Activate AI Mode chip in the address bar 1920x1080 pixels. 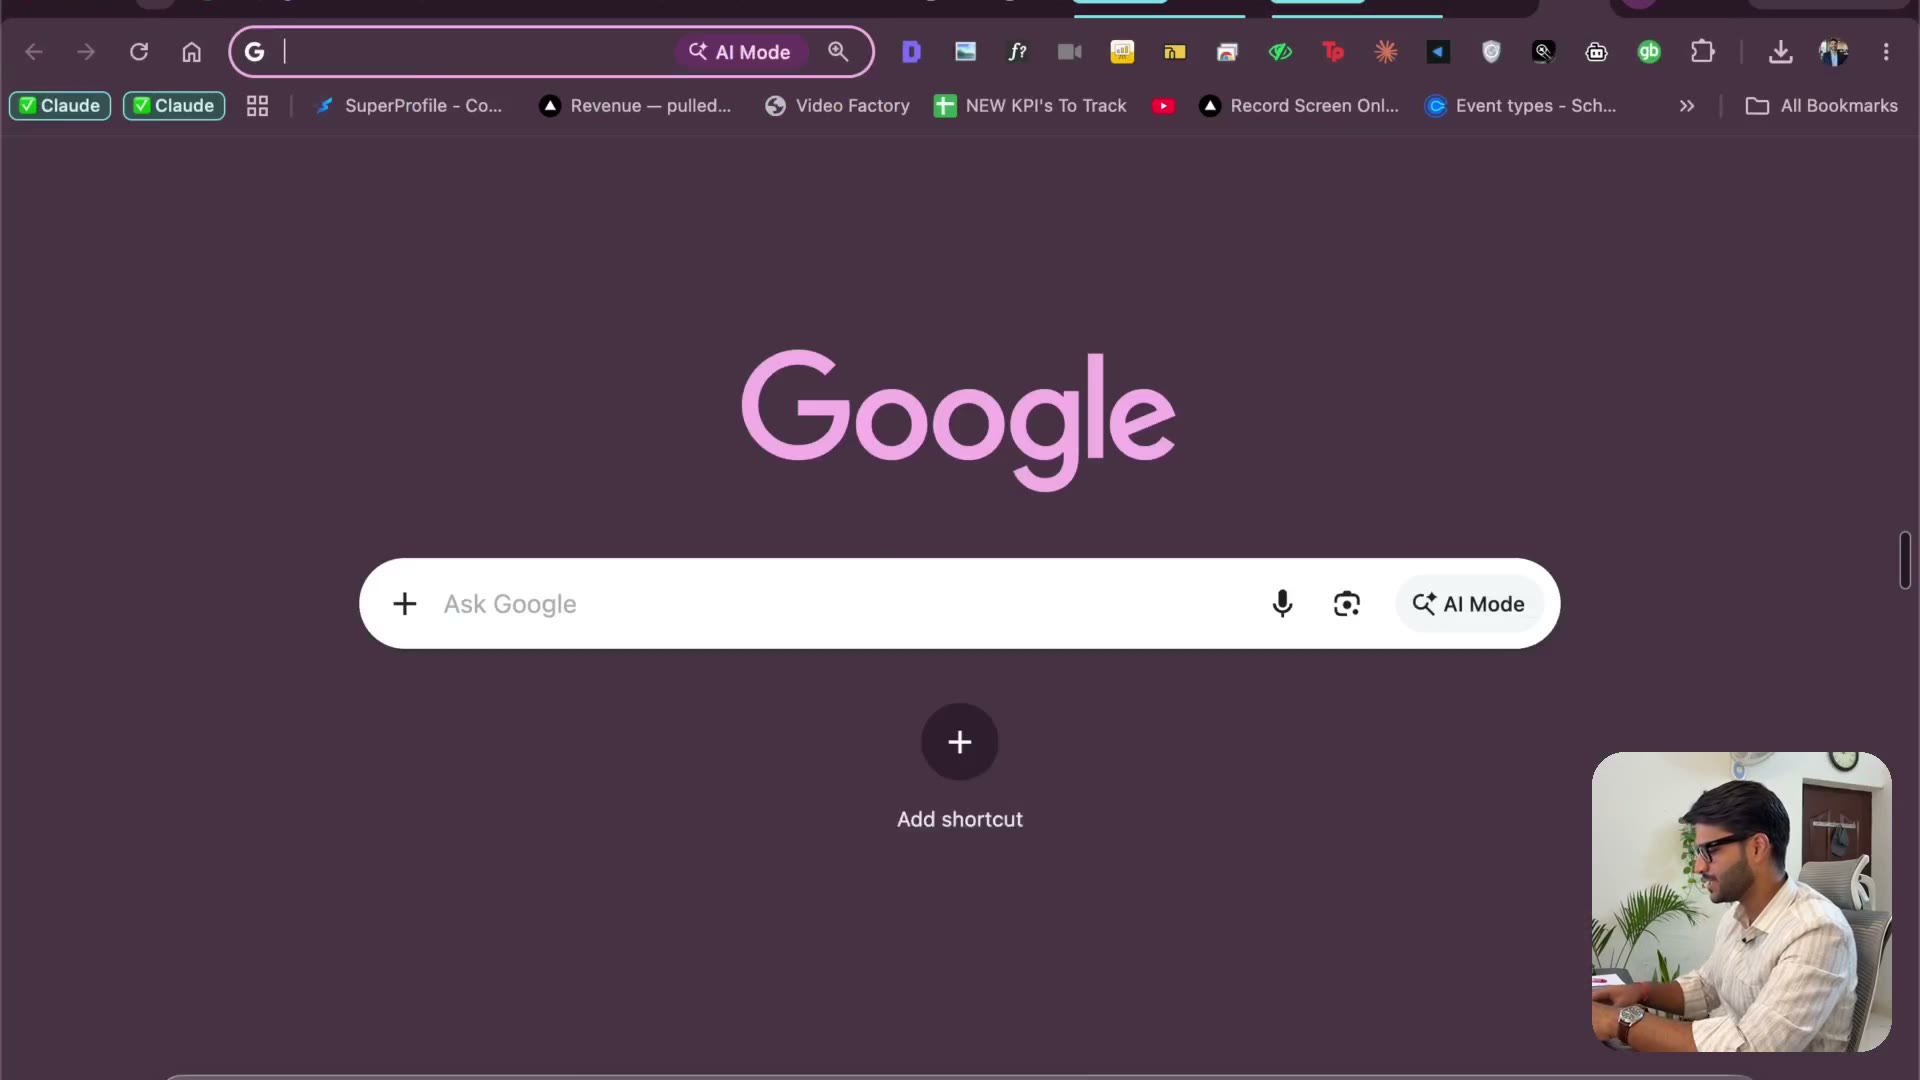point(740,52)
